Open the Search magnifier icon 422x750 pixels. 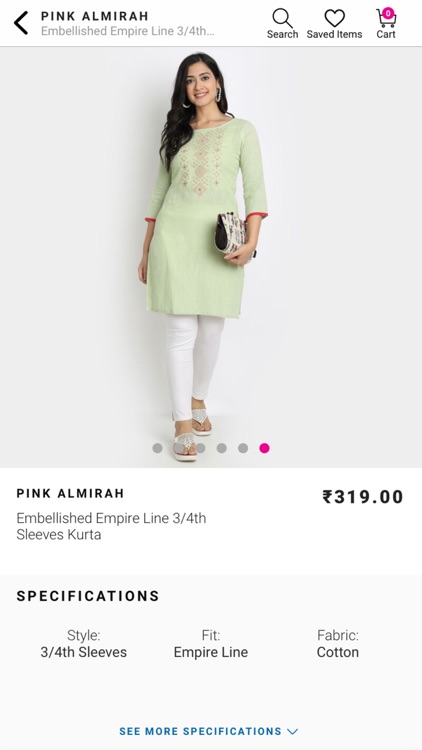pos(282,18)
